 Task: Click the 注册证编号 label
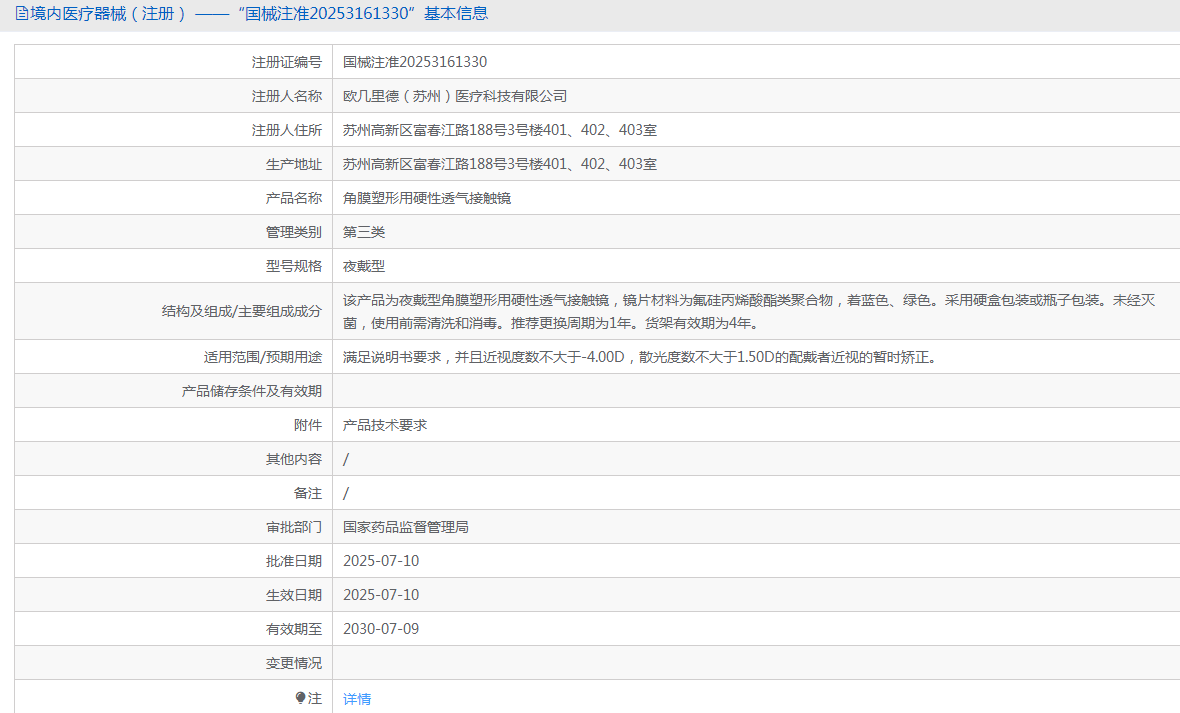coord(286,62)
